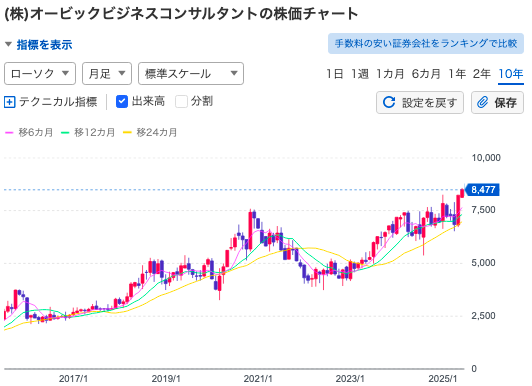
Task: Select the 10年 time range
Action: point(511,74)
